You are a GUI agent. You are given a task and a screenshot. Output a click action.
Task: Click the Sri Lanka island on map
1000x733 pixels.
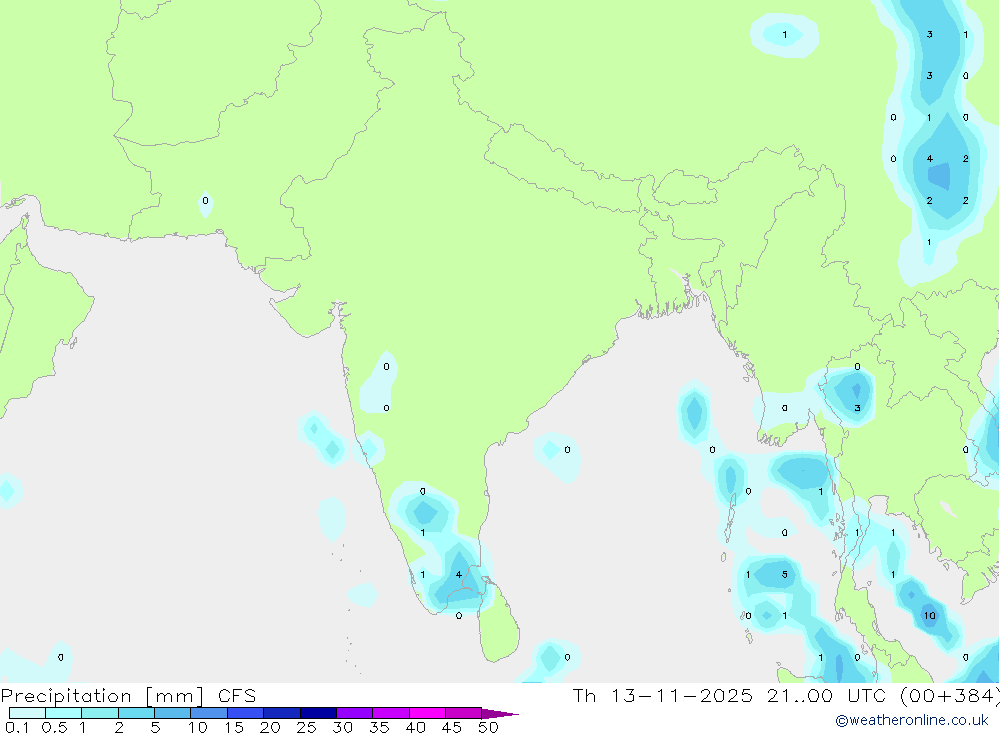pos(499,622)
